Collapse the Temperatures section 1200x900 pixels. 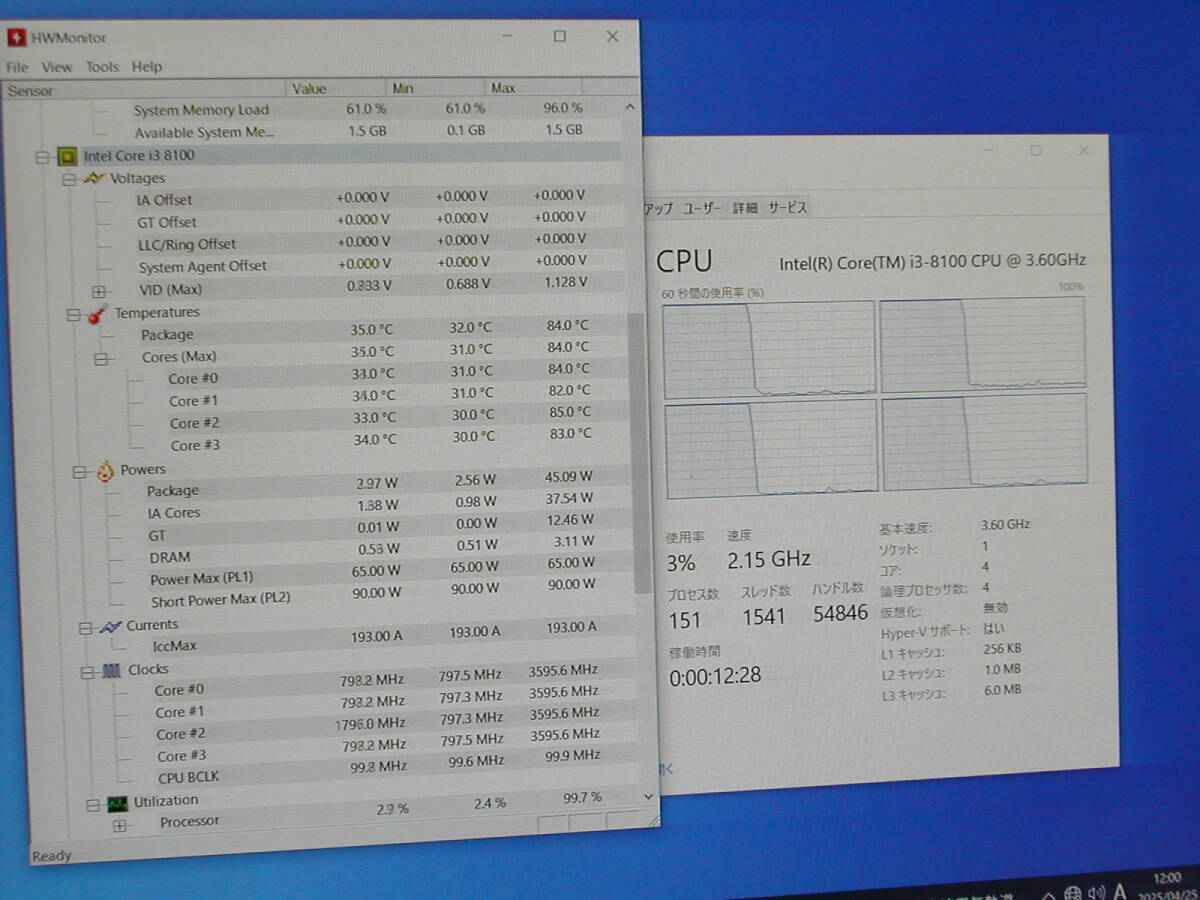click(73, 314)
